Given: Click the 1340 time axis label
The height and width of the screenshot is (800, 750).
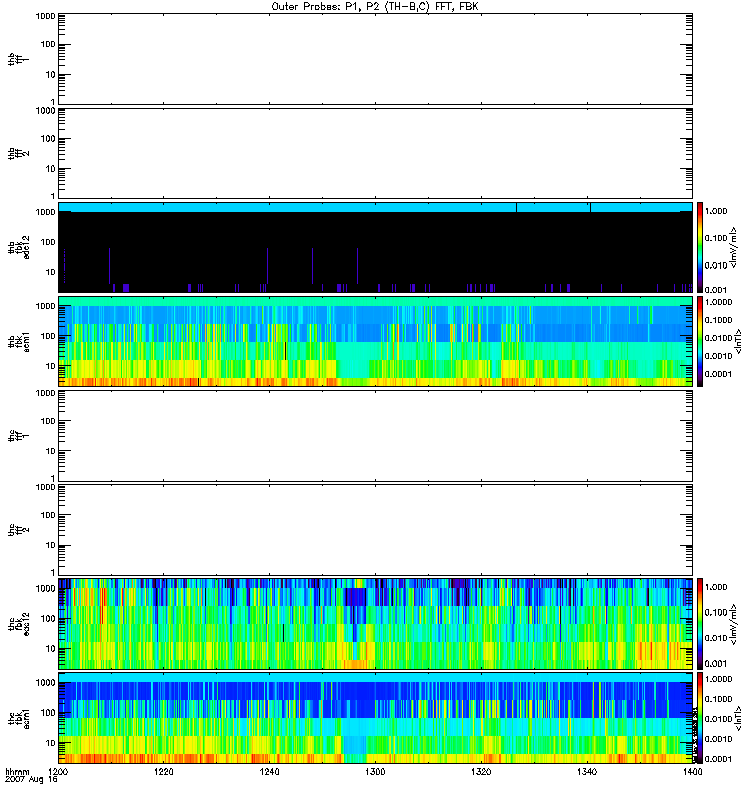Looking at the screenshot, I should [585, 774].
